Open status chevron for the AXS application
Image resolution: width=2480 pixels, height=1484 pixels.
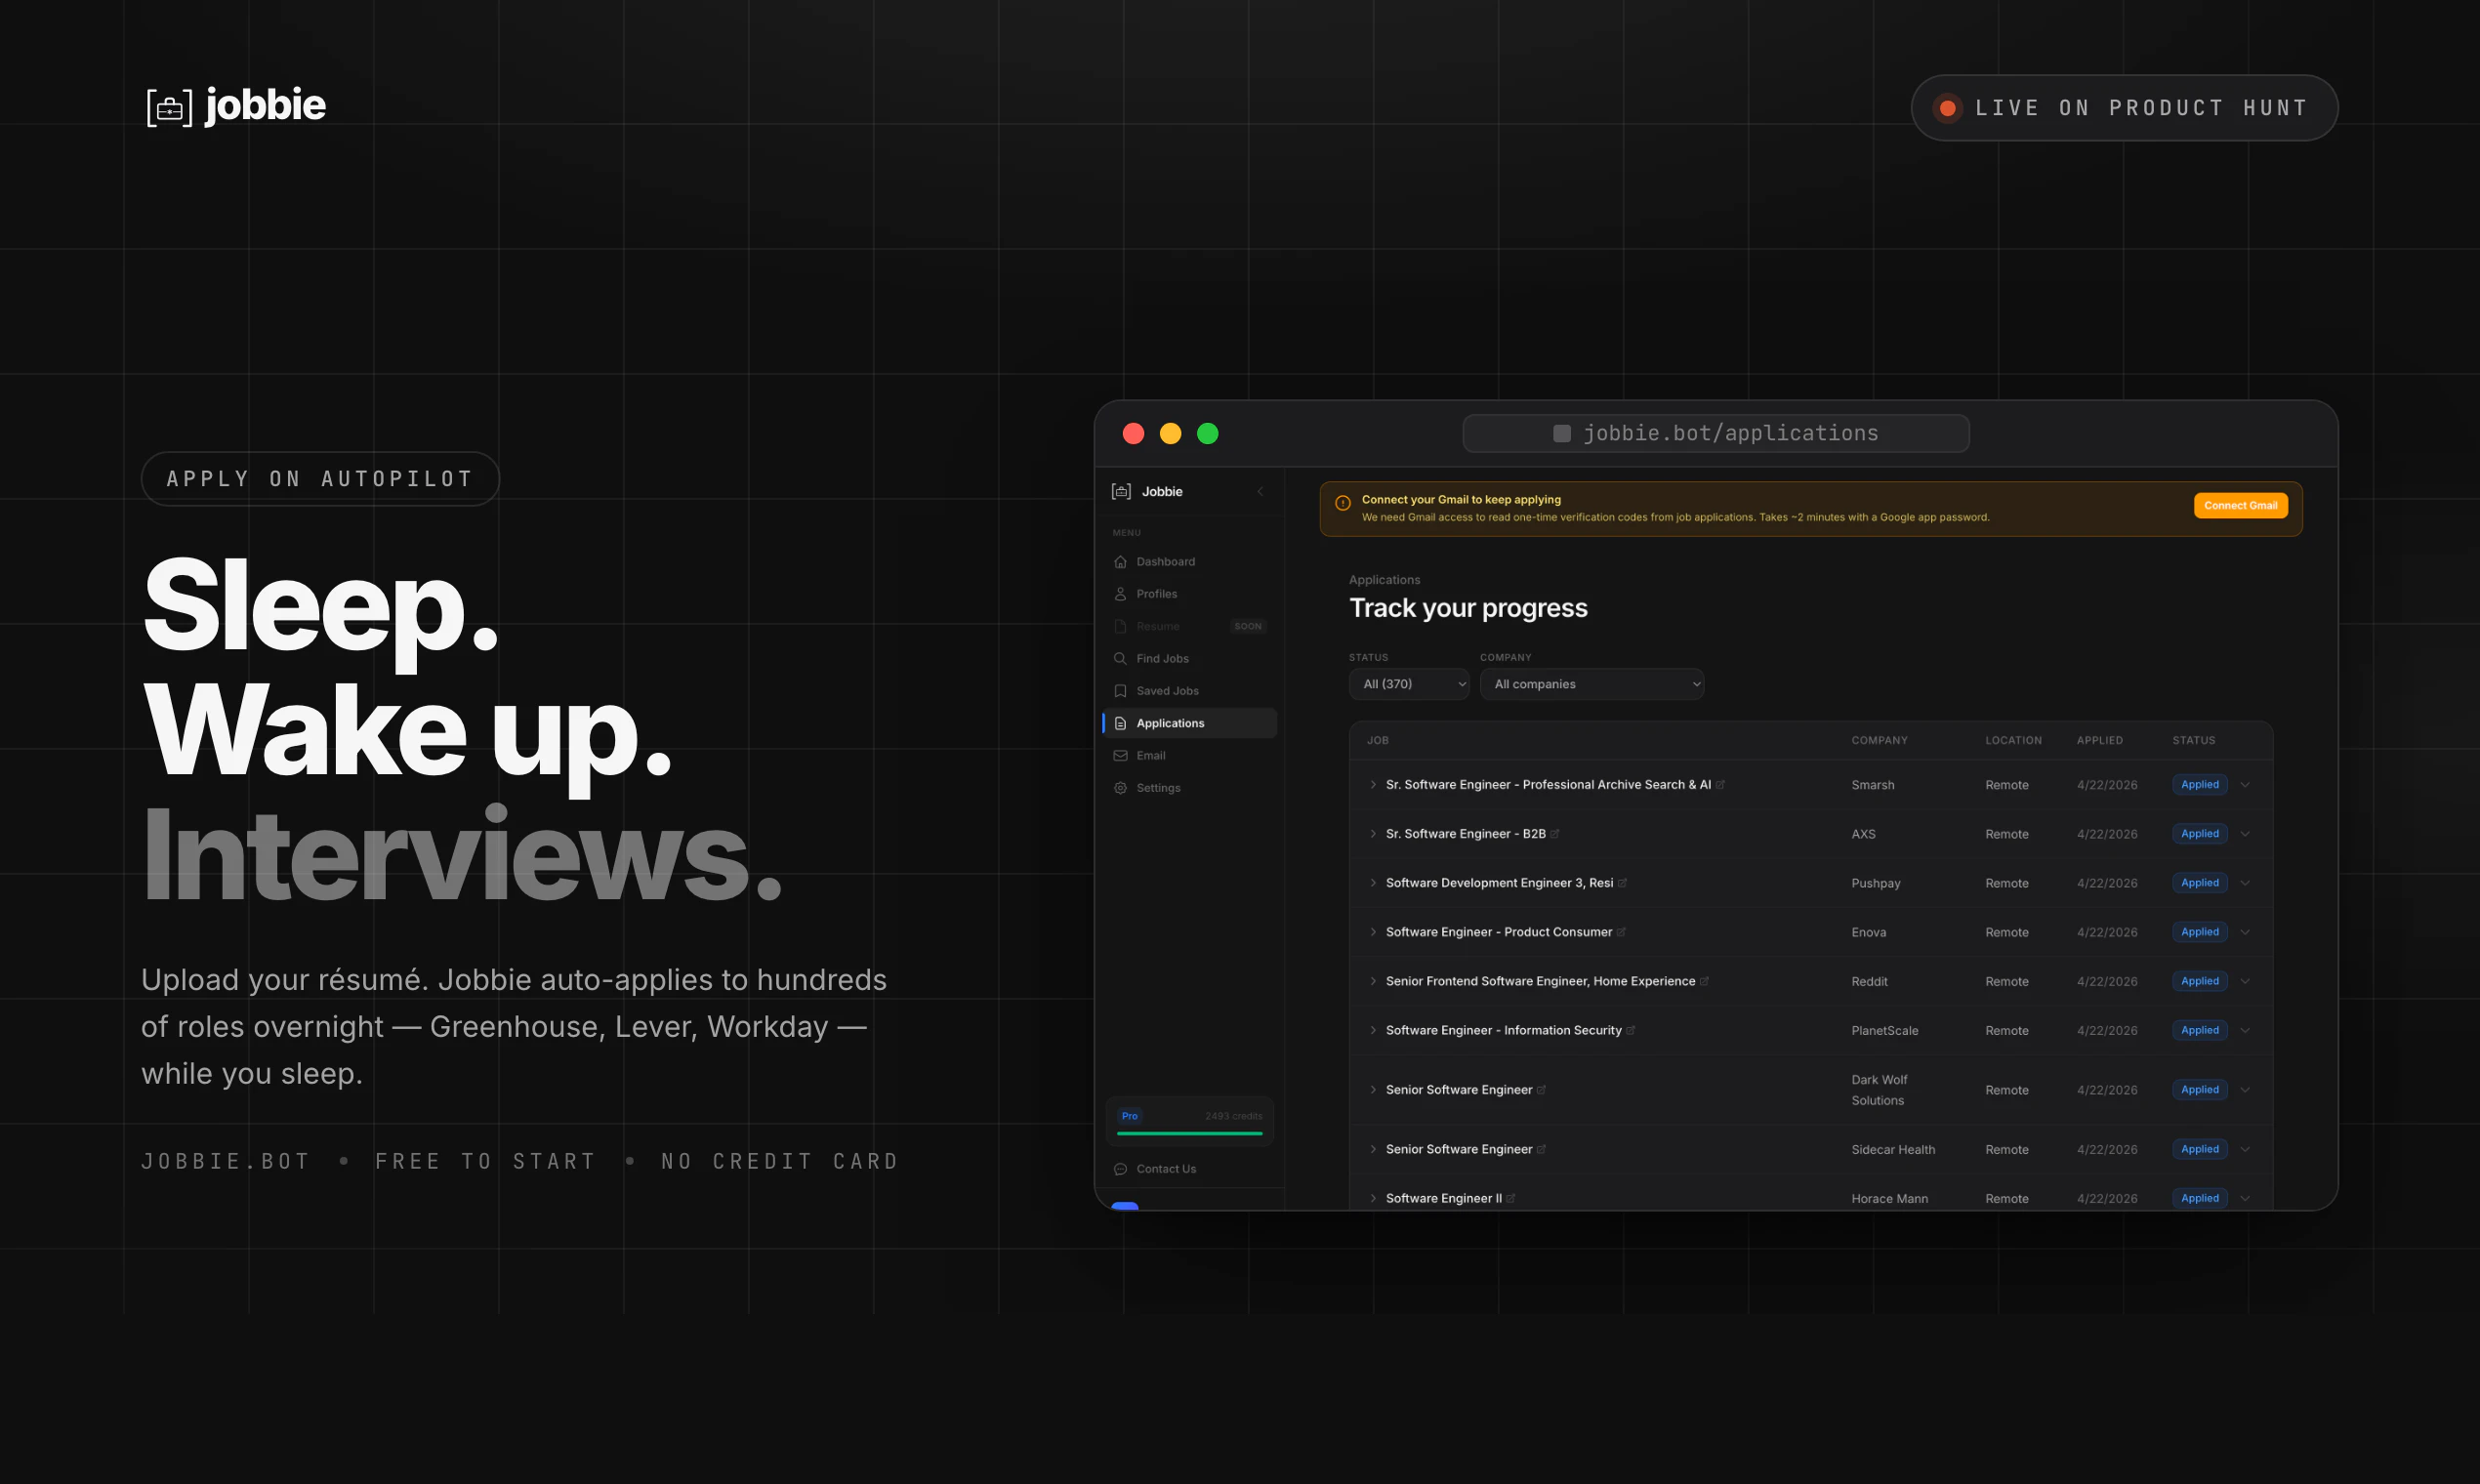2245,834
